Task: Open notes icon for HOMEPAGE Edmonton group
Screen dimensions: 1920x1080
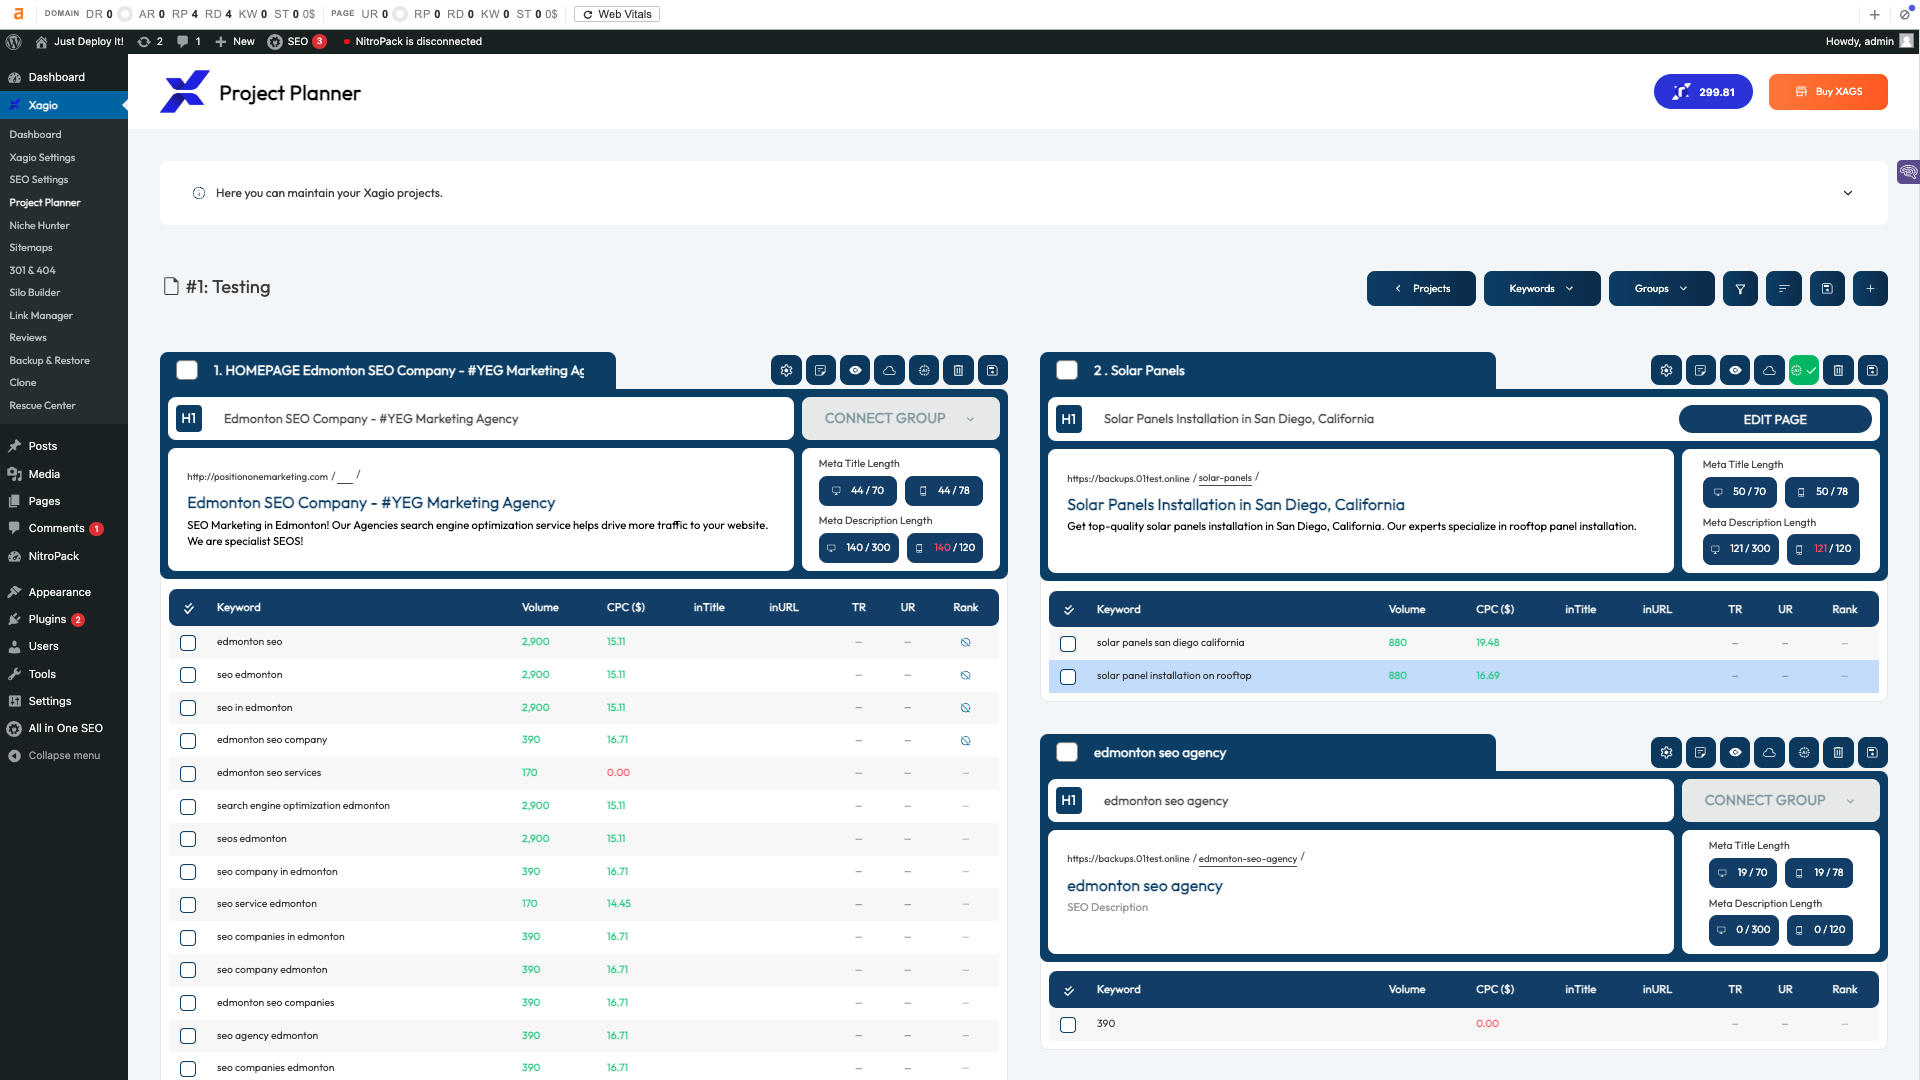Action: [x=820, y=370]
